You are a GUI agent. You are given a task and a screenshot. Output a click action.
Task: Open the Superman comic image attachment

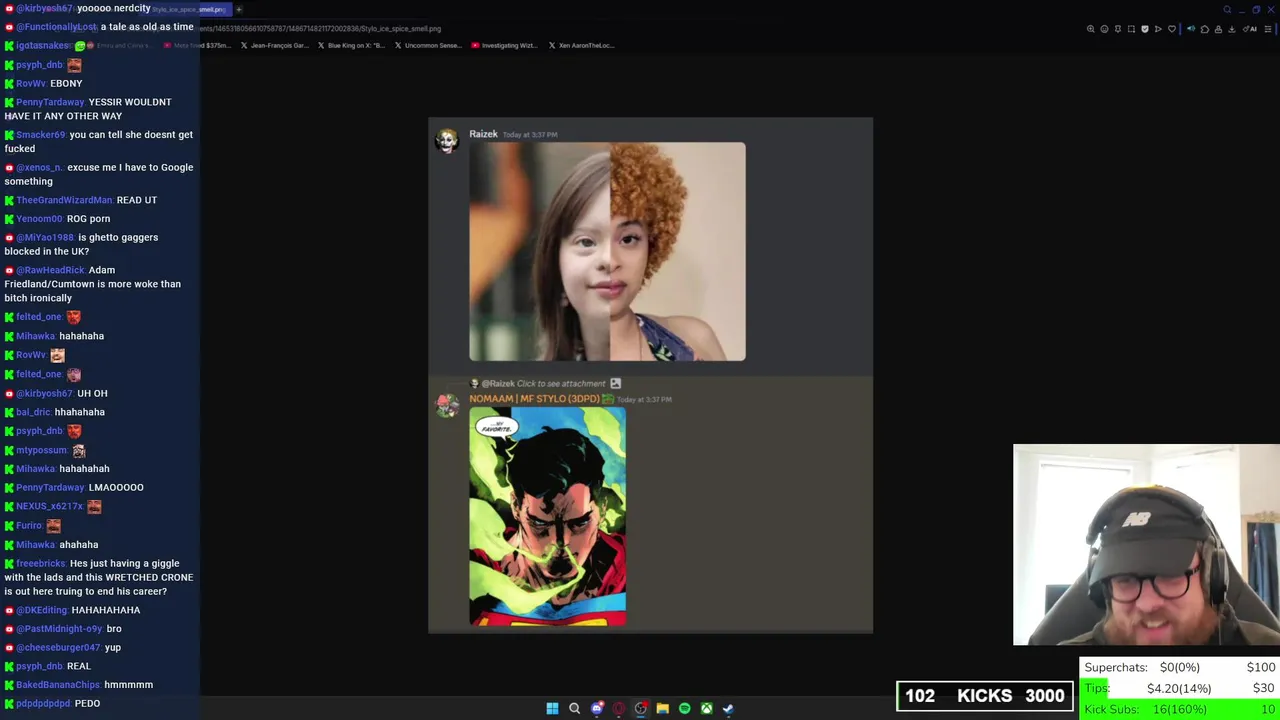click(548, 517)
